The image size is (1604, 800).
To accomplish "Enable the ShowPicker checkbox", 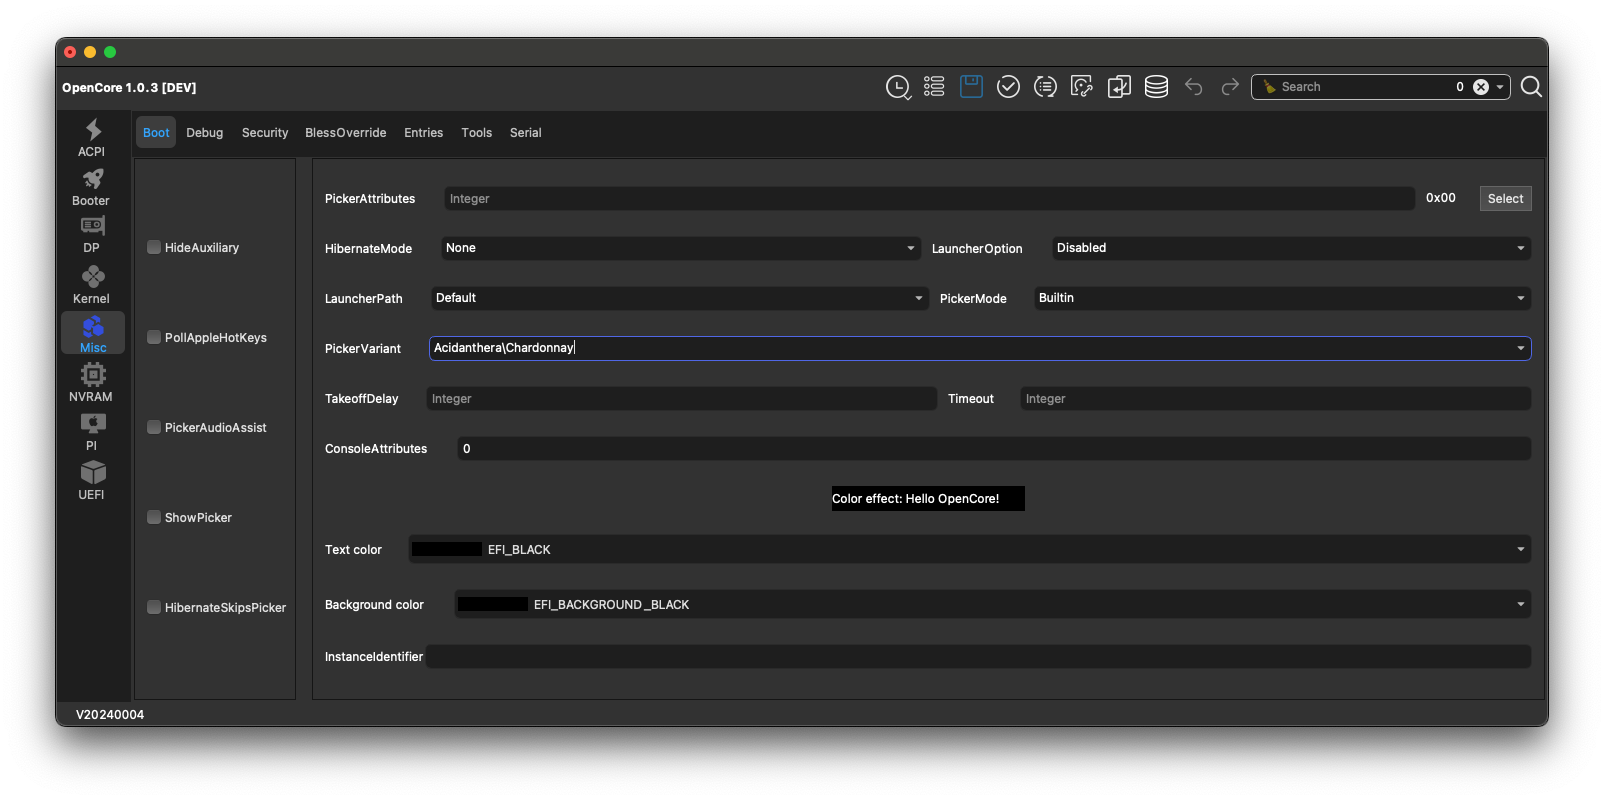I will pos(154,517).
